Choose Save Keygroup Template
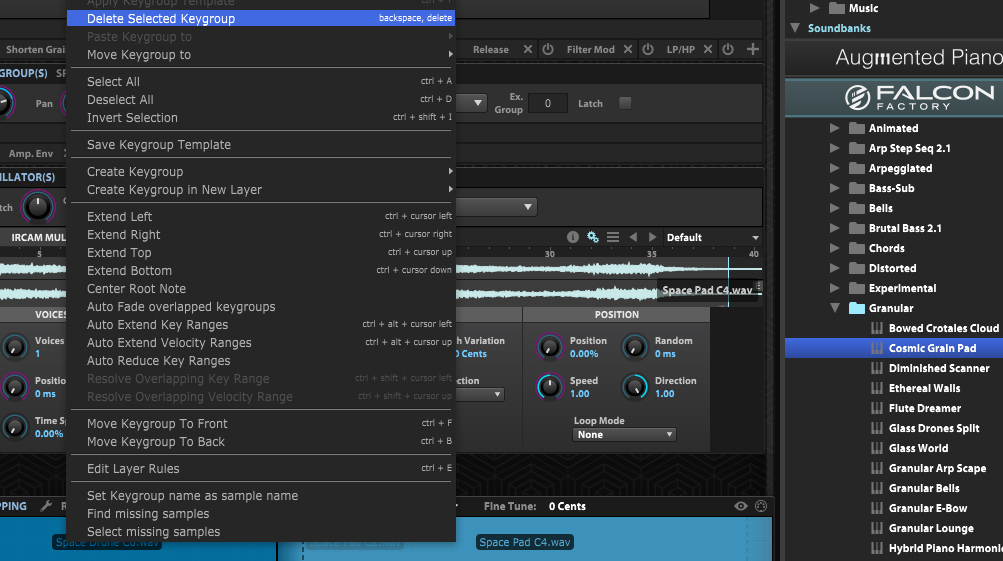 [261, 145]
